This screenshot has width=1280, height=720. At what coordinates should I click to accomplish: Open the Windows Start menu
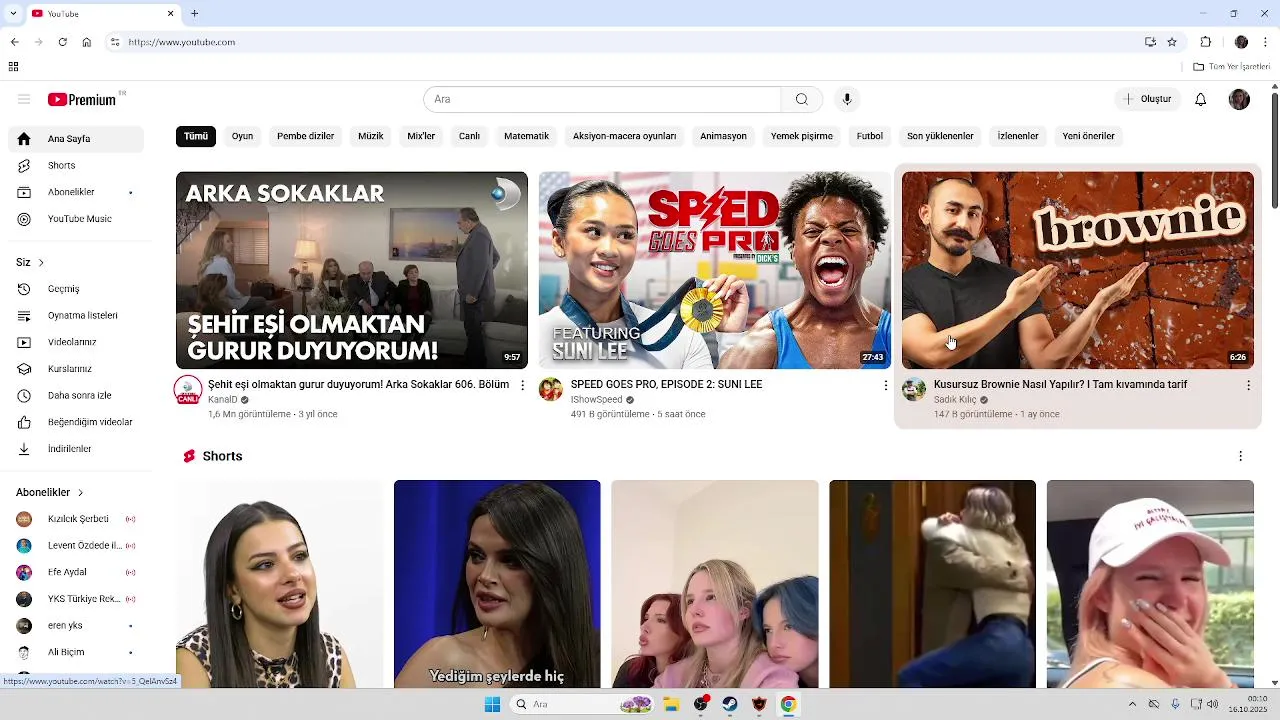point(492,704)
